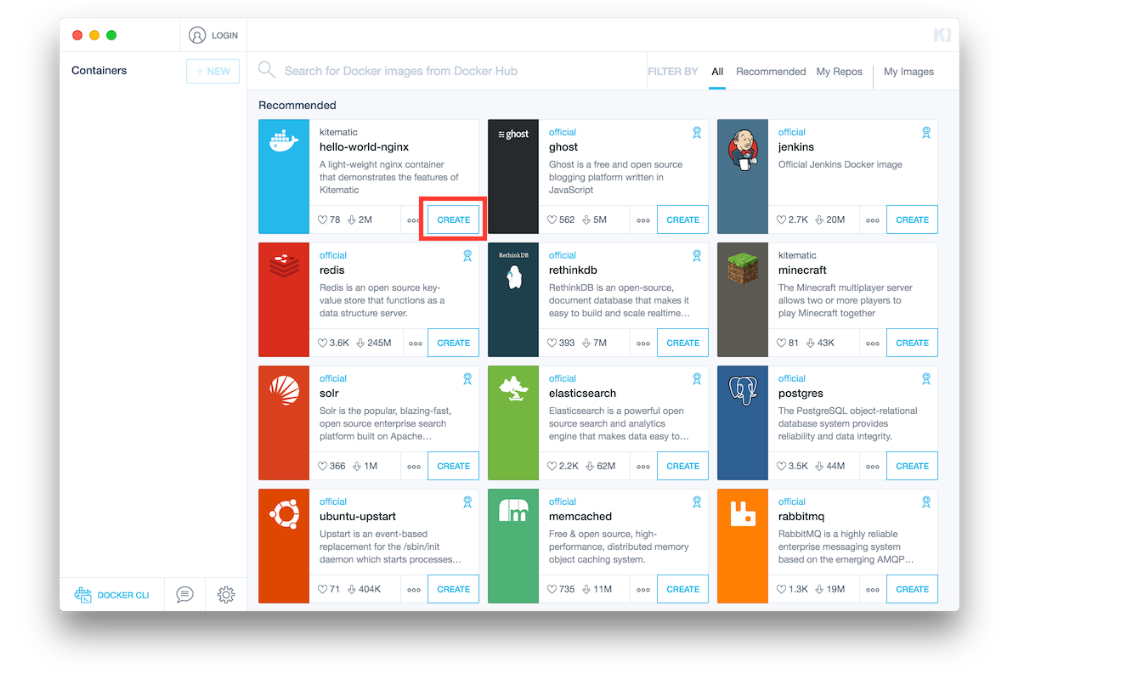The image size is (1128, 677).
Task: Open more options ellipsis for solr
Action: pos(414,466)
